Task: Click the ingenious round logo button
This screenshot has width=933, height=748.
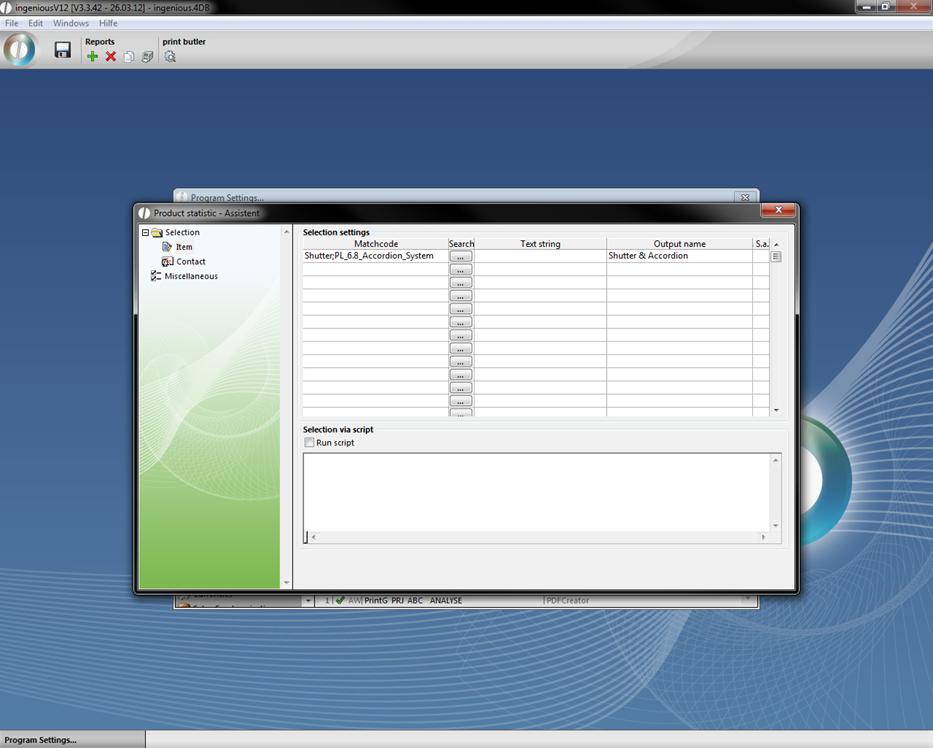Action: (x=20, y=49)
